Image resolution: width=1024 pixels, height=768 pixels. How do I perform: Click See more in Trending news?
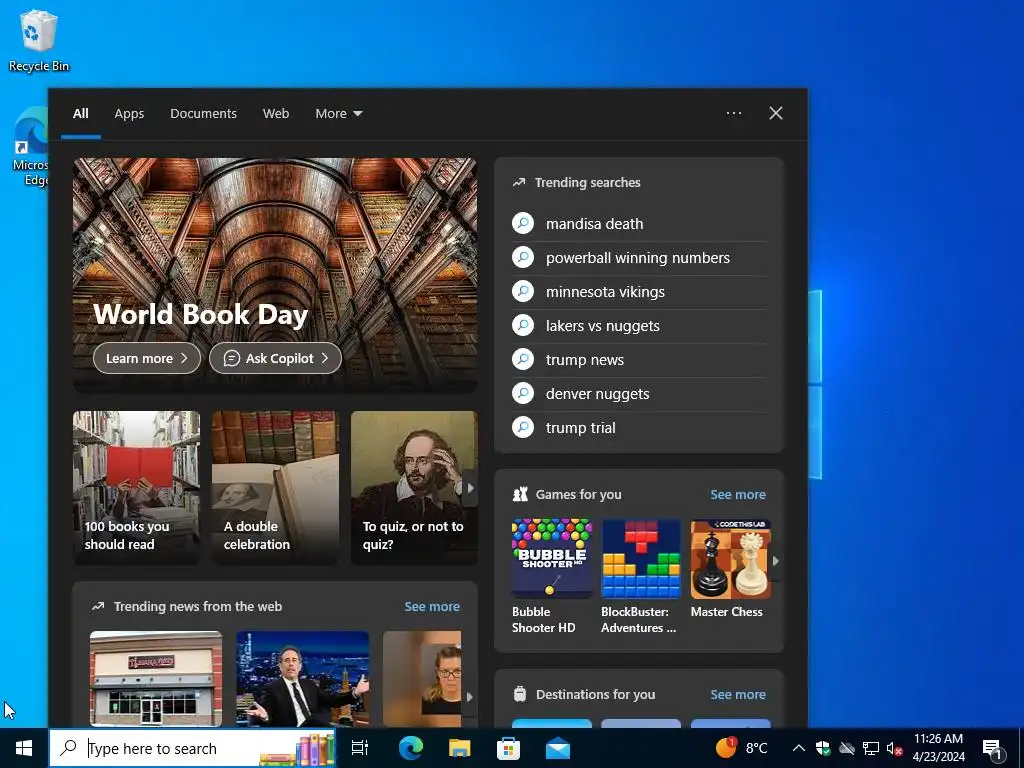pyautogui.click(x=432, y=606)
